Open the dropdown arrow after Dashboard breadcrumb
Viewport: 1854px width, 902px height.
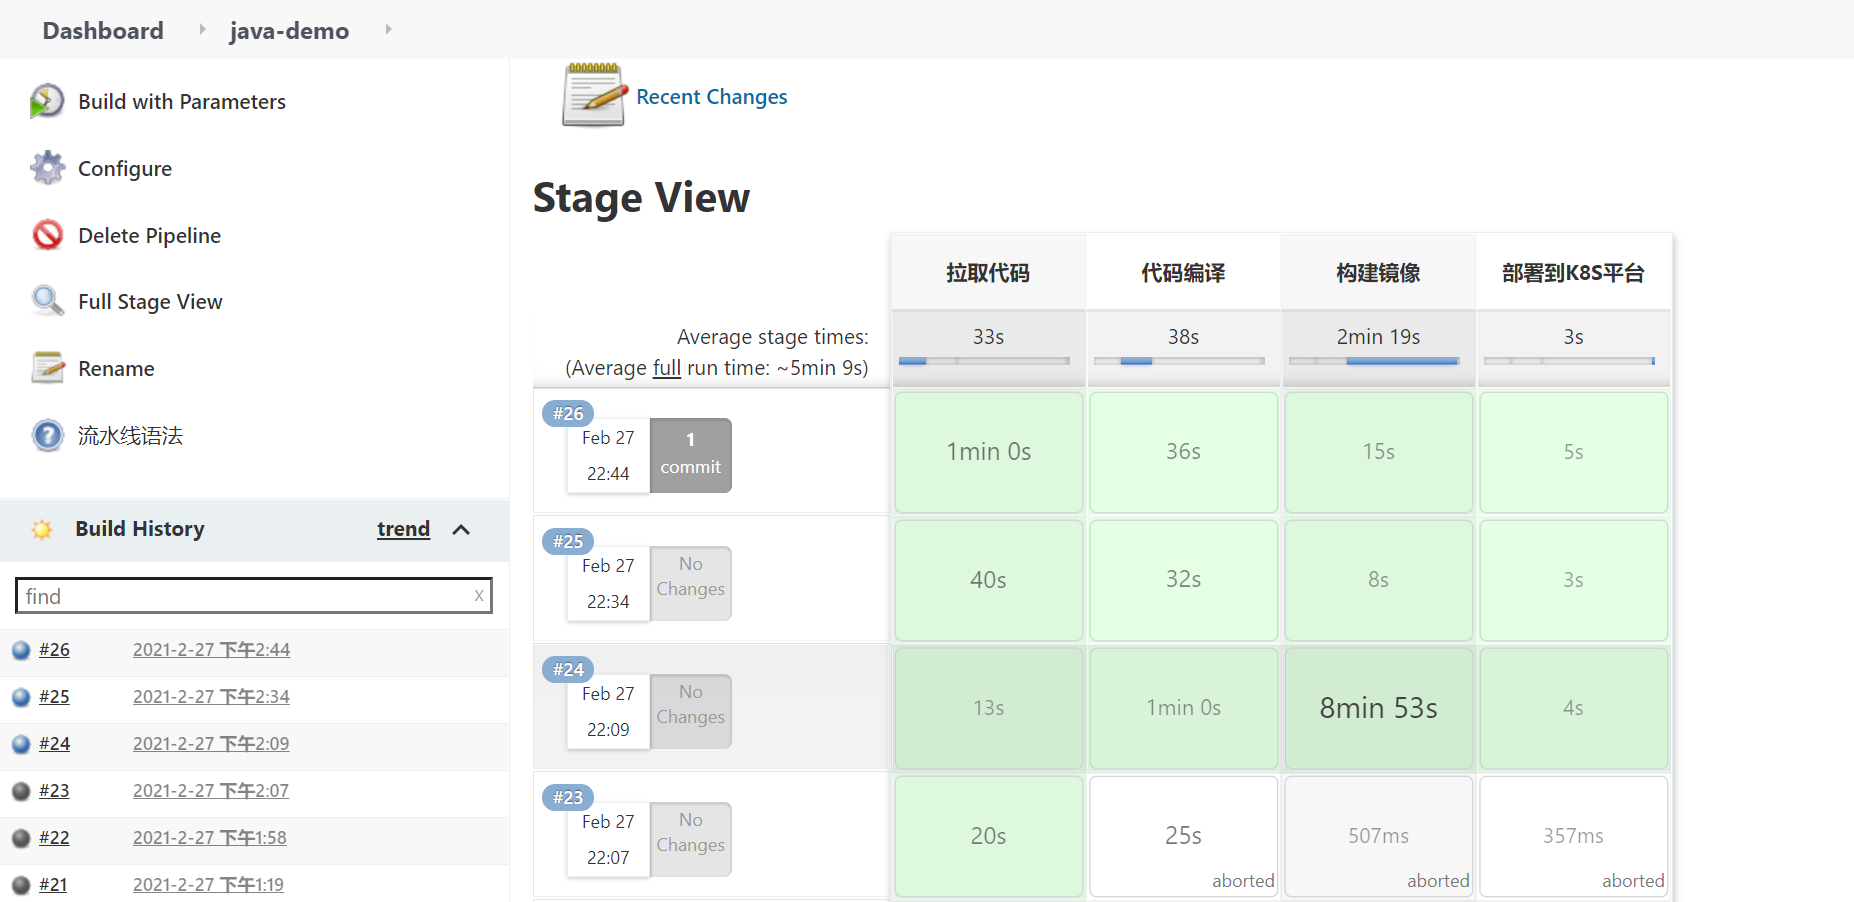point(202,30)
